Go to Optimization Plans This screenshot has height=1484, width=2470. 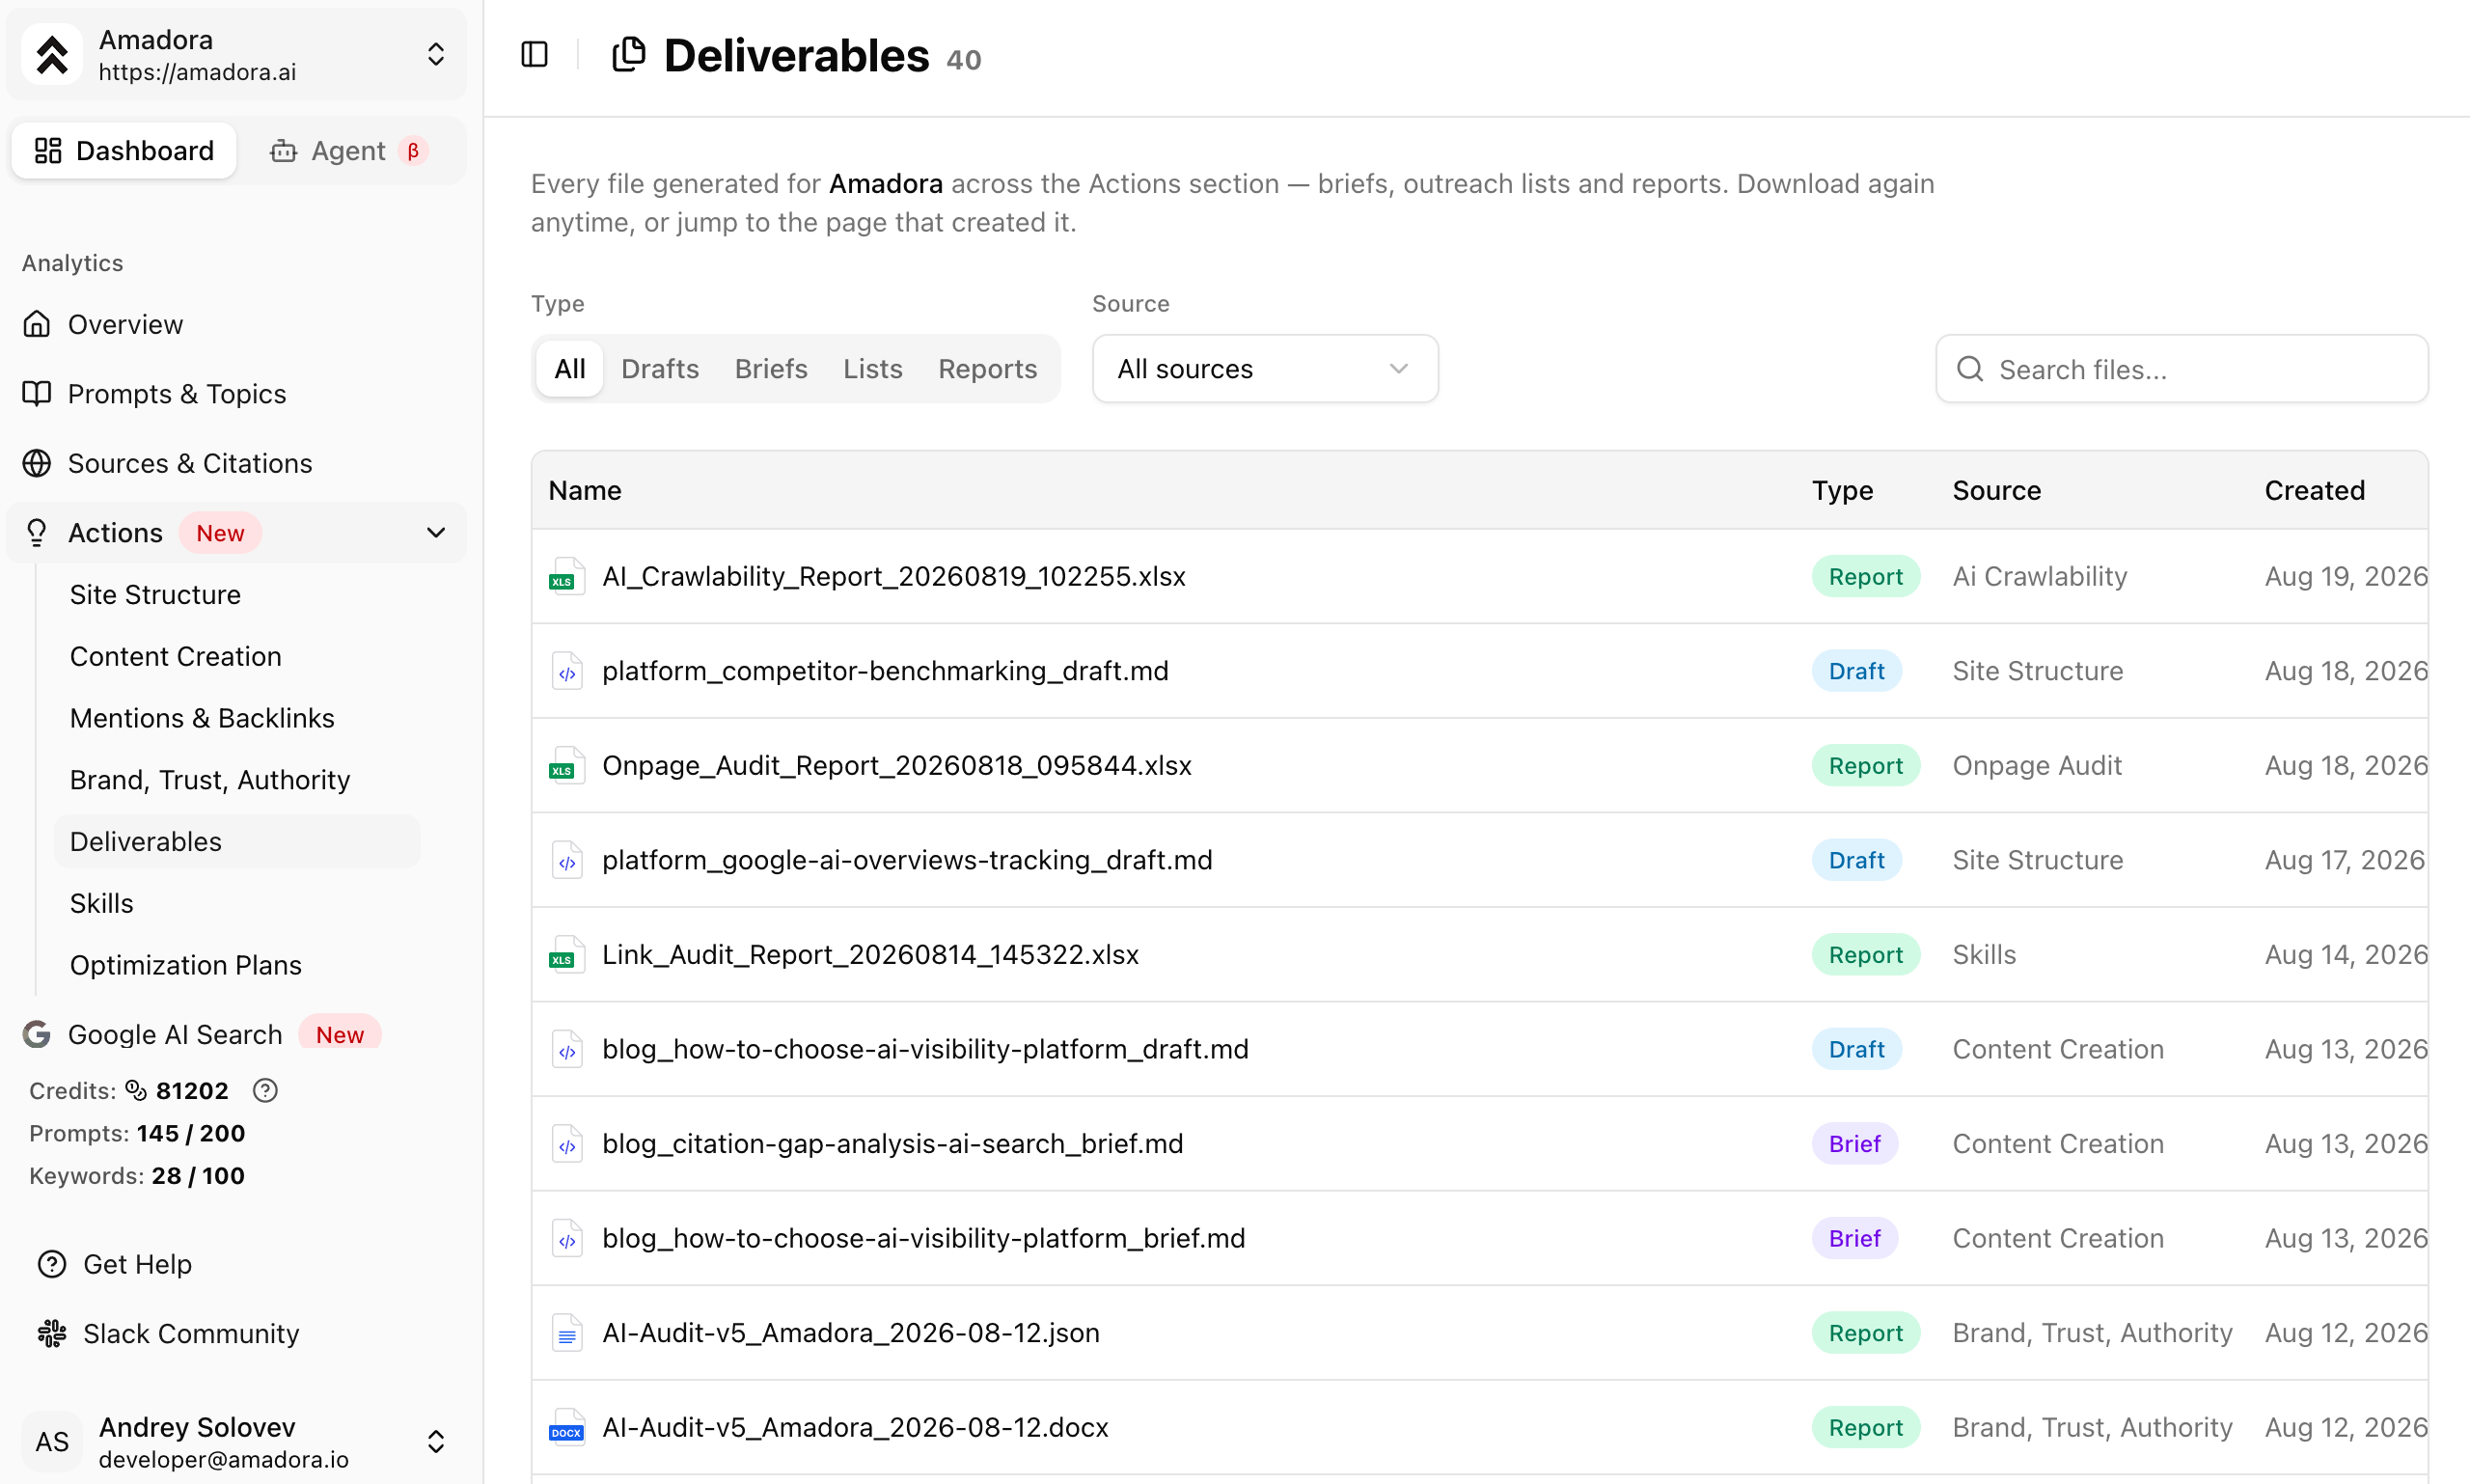click(x=237, y=965)
